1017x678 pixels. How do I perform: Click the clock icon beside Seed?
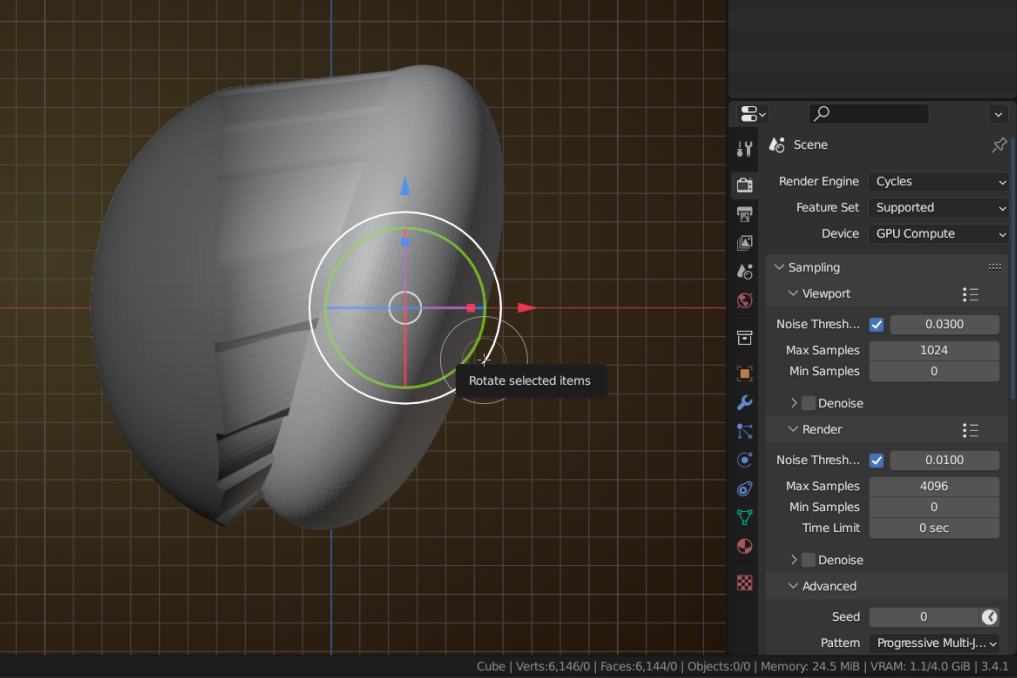[x=989, y=617]
